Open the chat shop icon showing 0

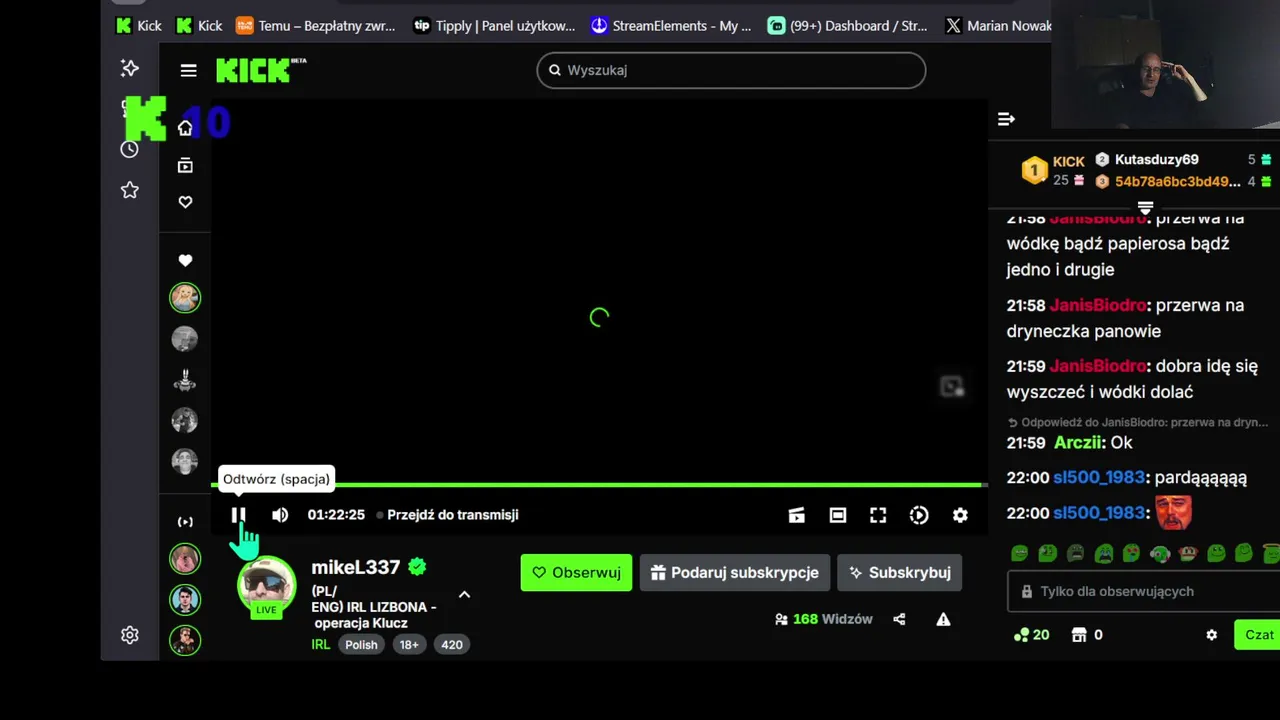point(1087,635)
